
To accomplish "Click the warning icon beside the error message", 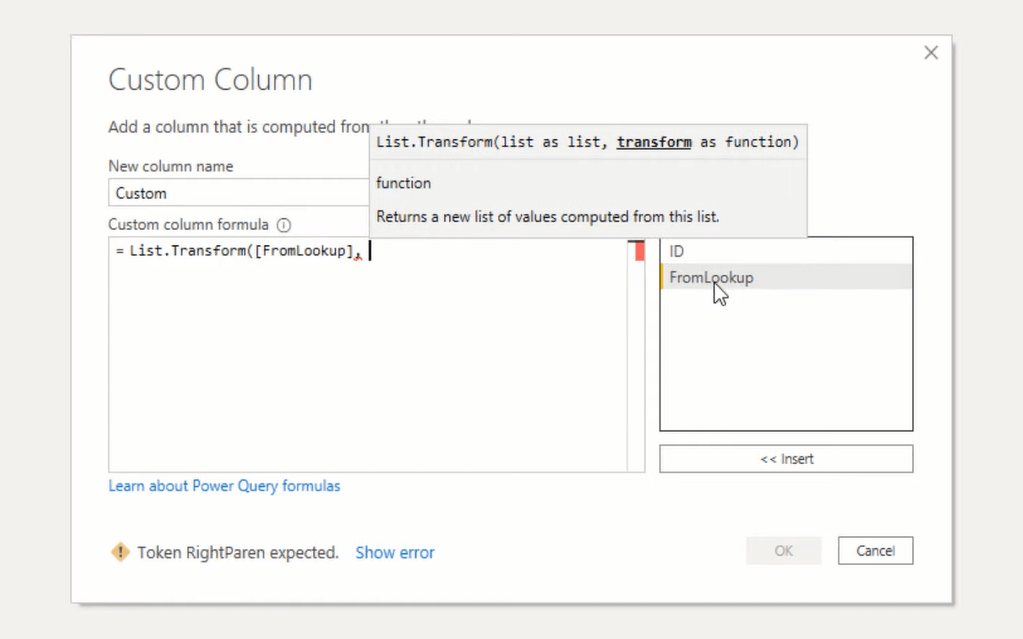I will point(120,552).
